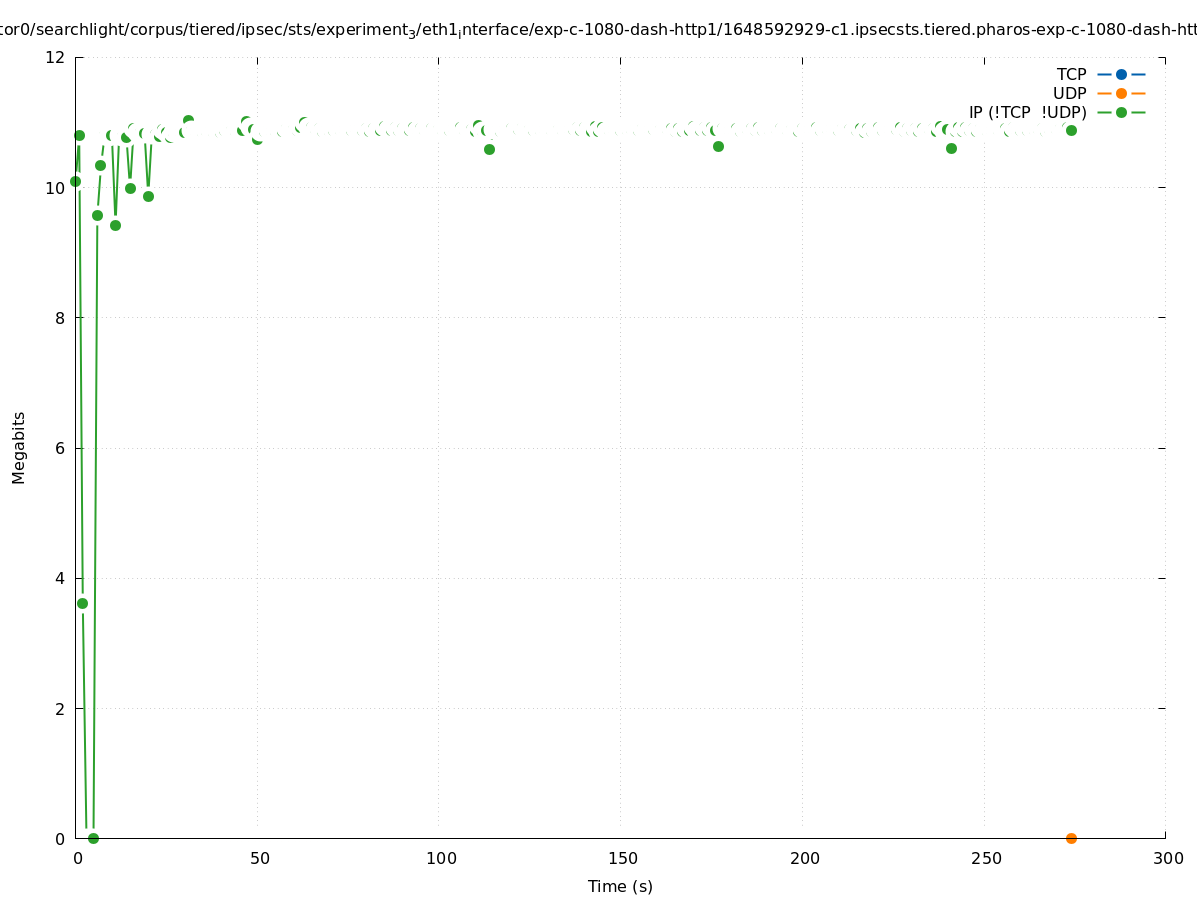Click the green data point at zero megabits
This screenshot has height=900, width=1197.
coord(93,838)
